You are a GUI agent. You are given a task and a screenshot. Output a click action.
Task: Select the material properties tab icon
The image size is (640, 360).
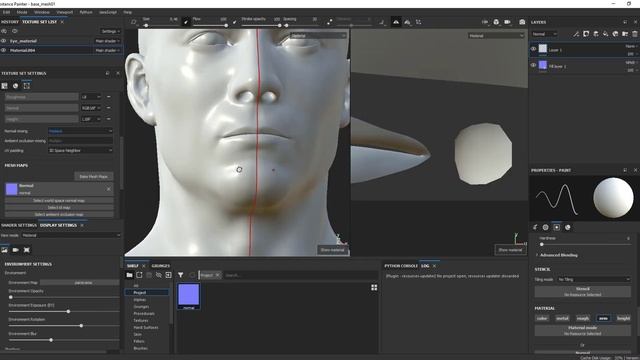(567, 227)
